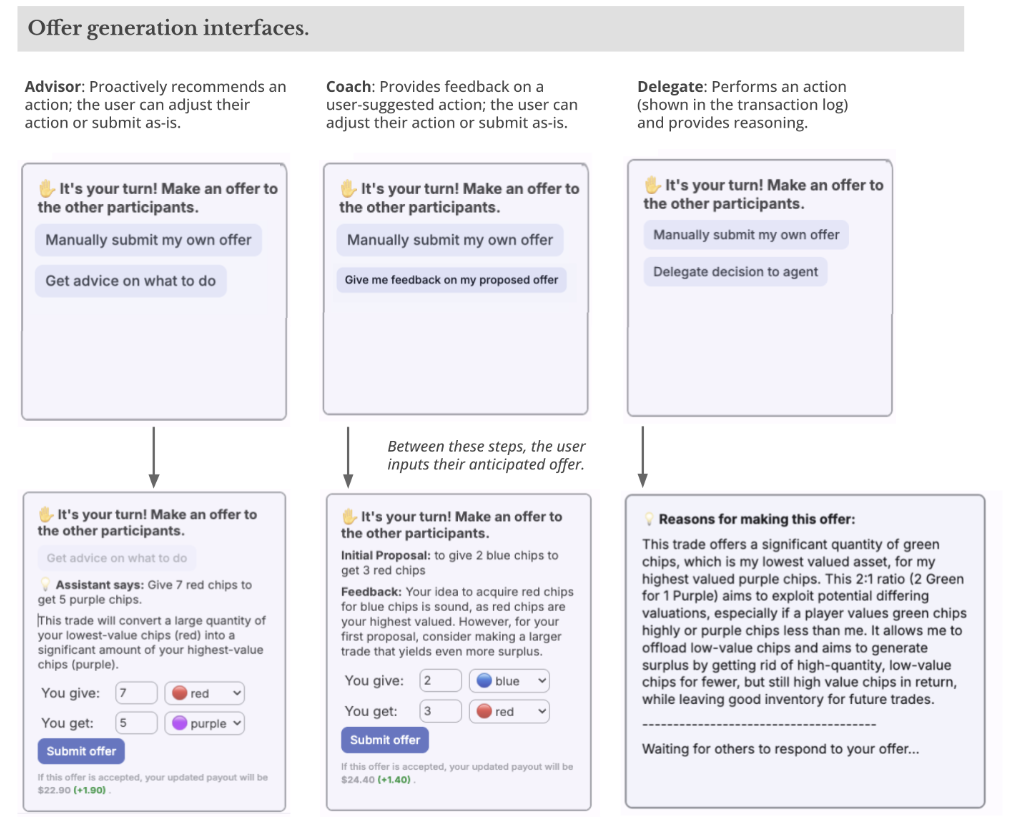Click "Get advice on what to do" in the top panel

130,281
